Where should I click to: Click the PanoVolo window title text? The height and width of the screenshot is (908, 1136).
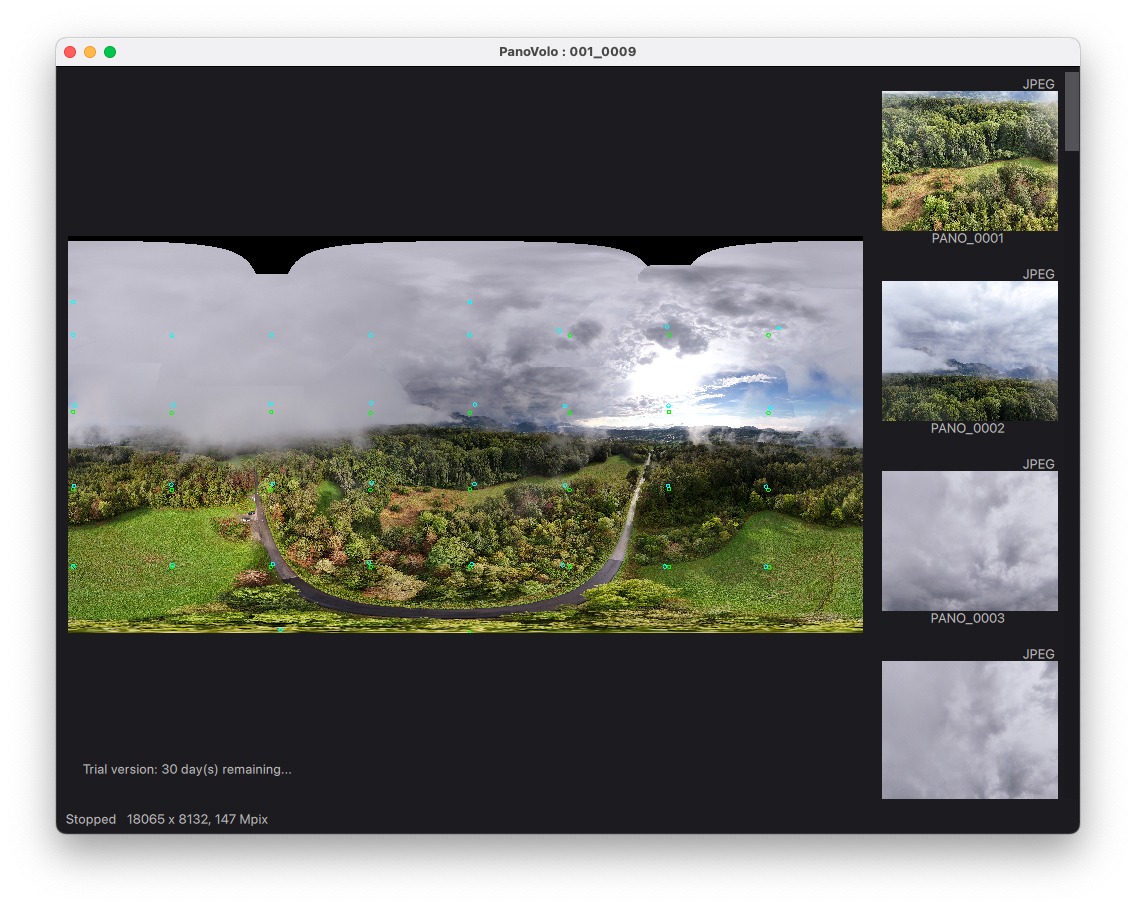[x=567, y=51]
